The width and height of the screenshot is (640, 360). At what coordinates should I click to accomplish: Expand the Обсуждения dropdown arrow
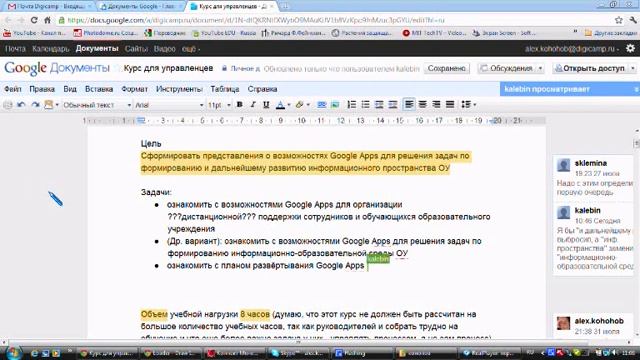pos(540,69)
